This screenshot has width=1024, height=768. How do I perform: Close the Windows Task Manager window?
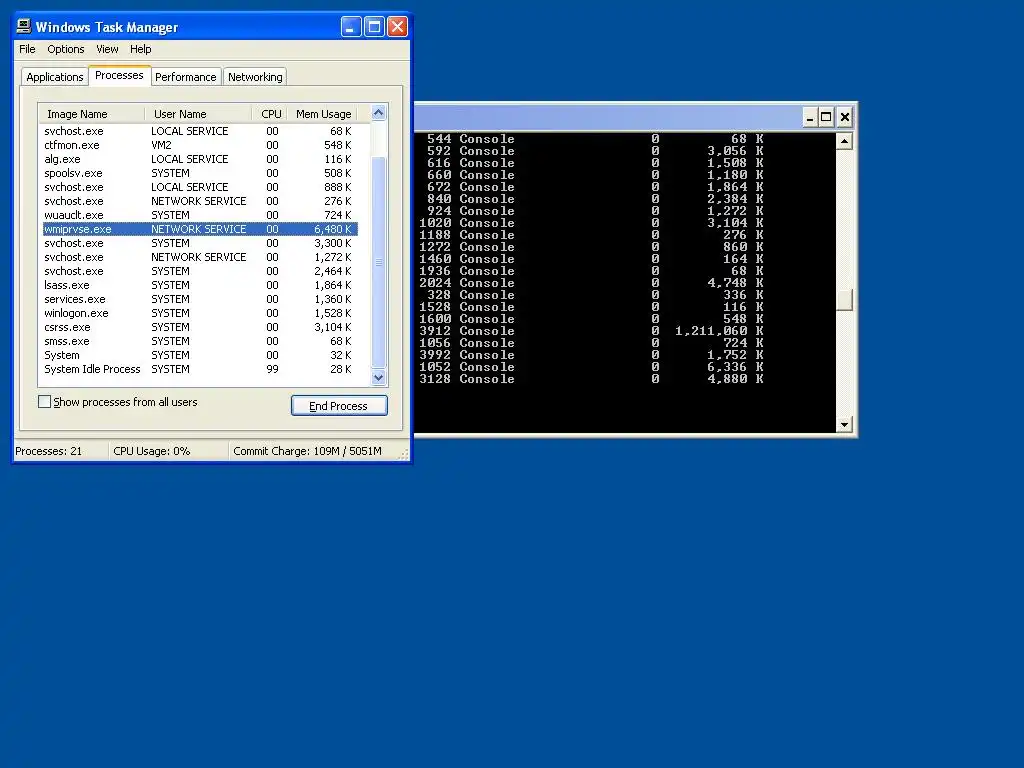[x=397, y=27]
